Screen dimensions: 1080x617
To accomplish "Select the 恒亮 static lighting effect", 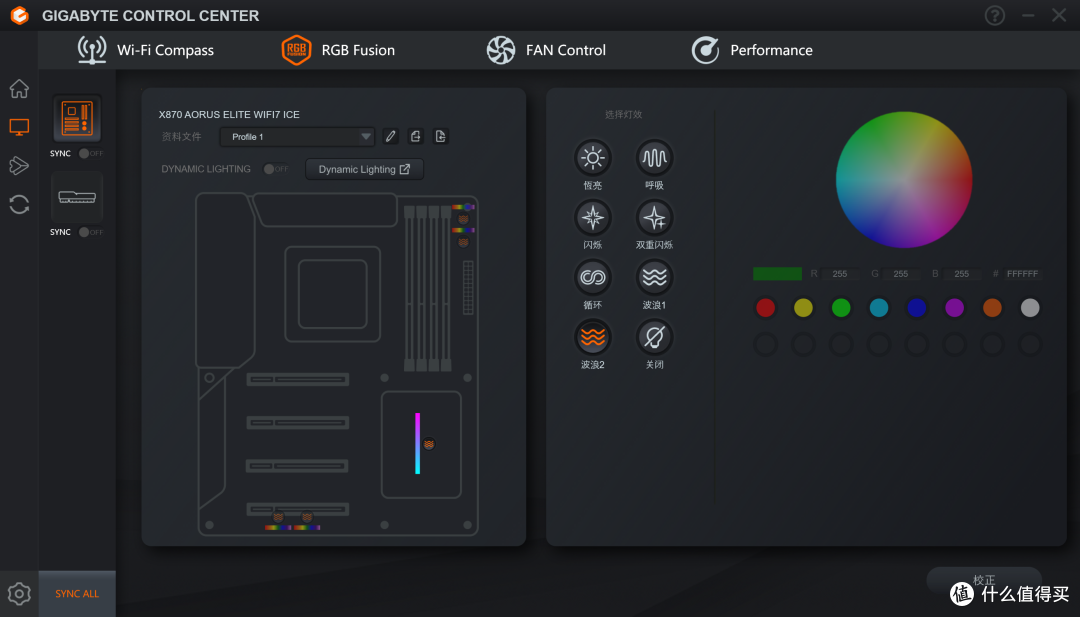I will (x=592, y=158).
